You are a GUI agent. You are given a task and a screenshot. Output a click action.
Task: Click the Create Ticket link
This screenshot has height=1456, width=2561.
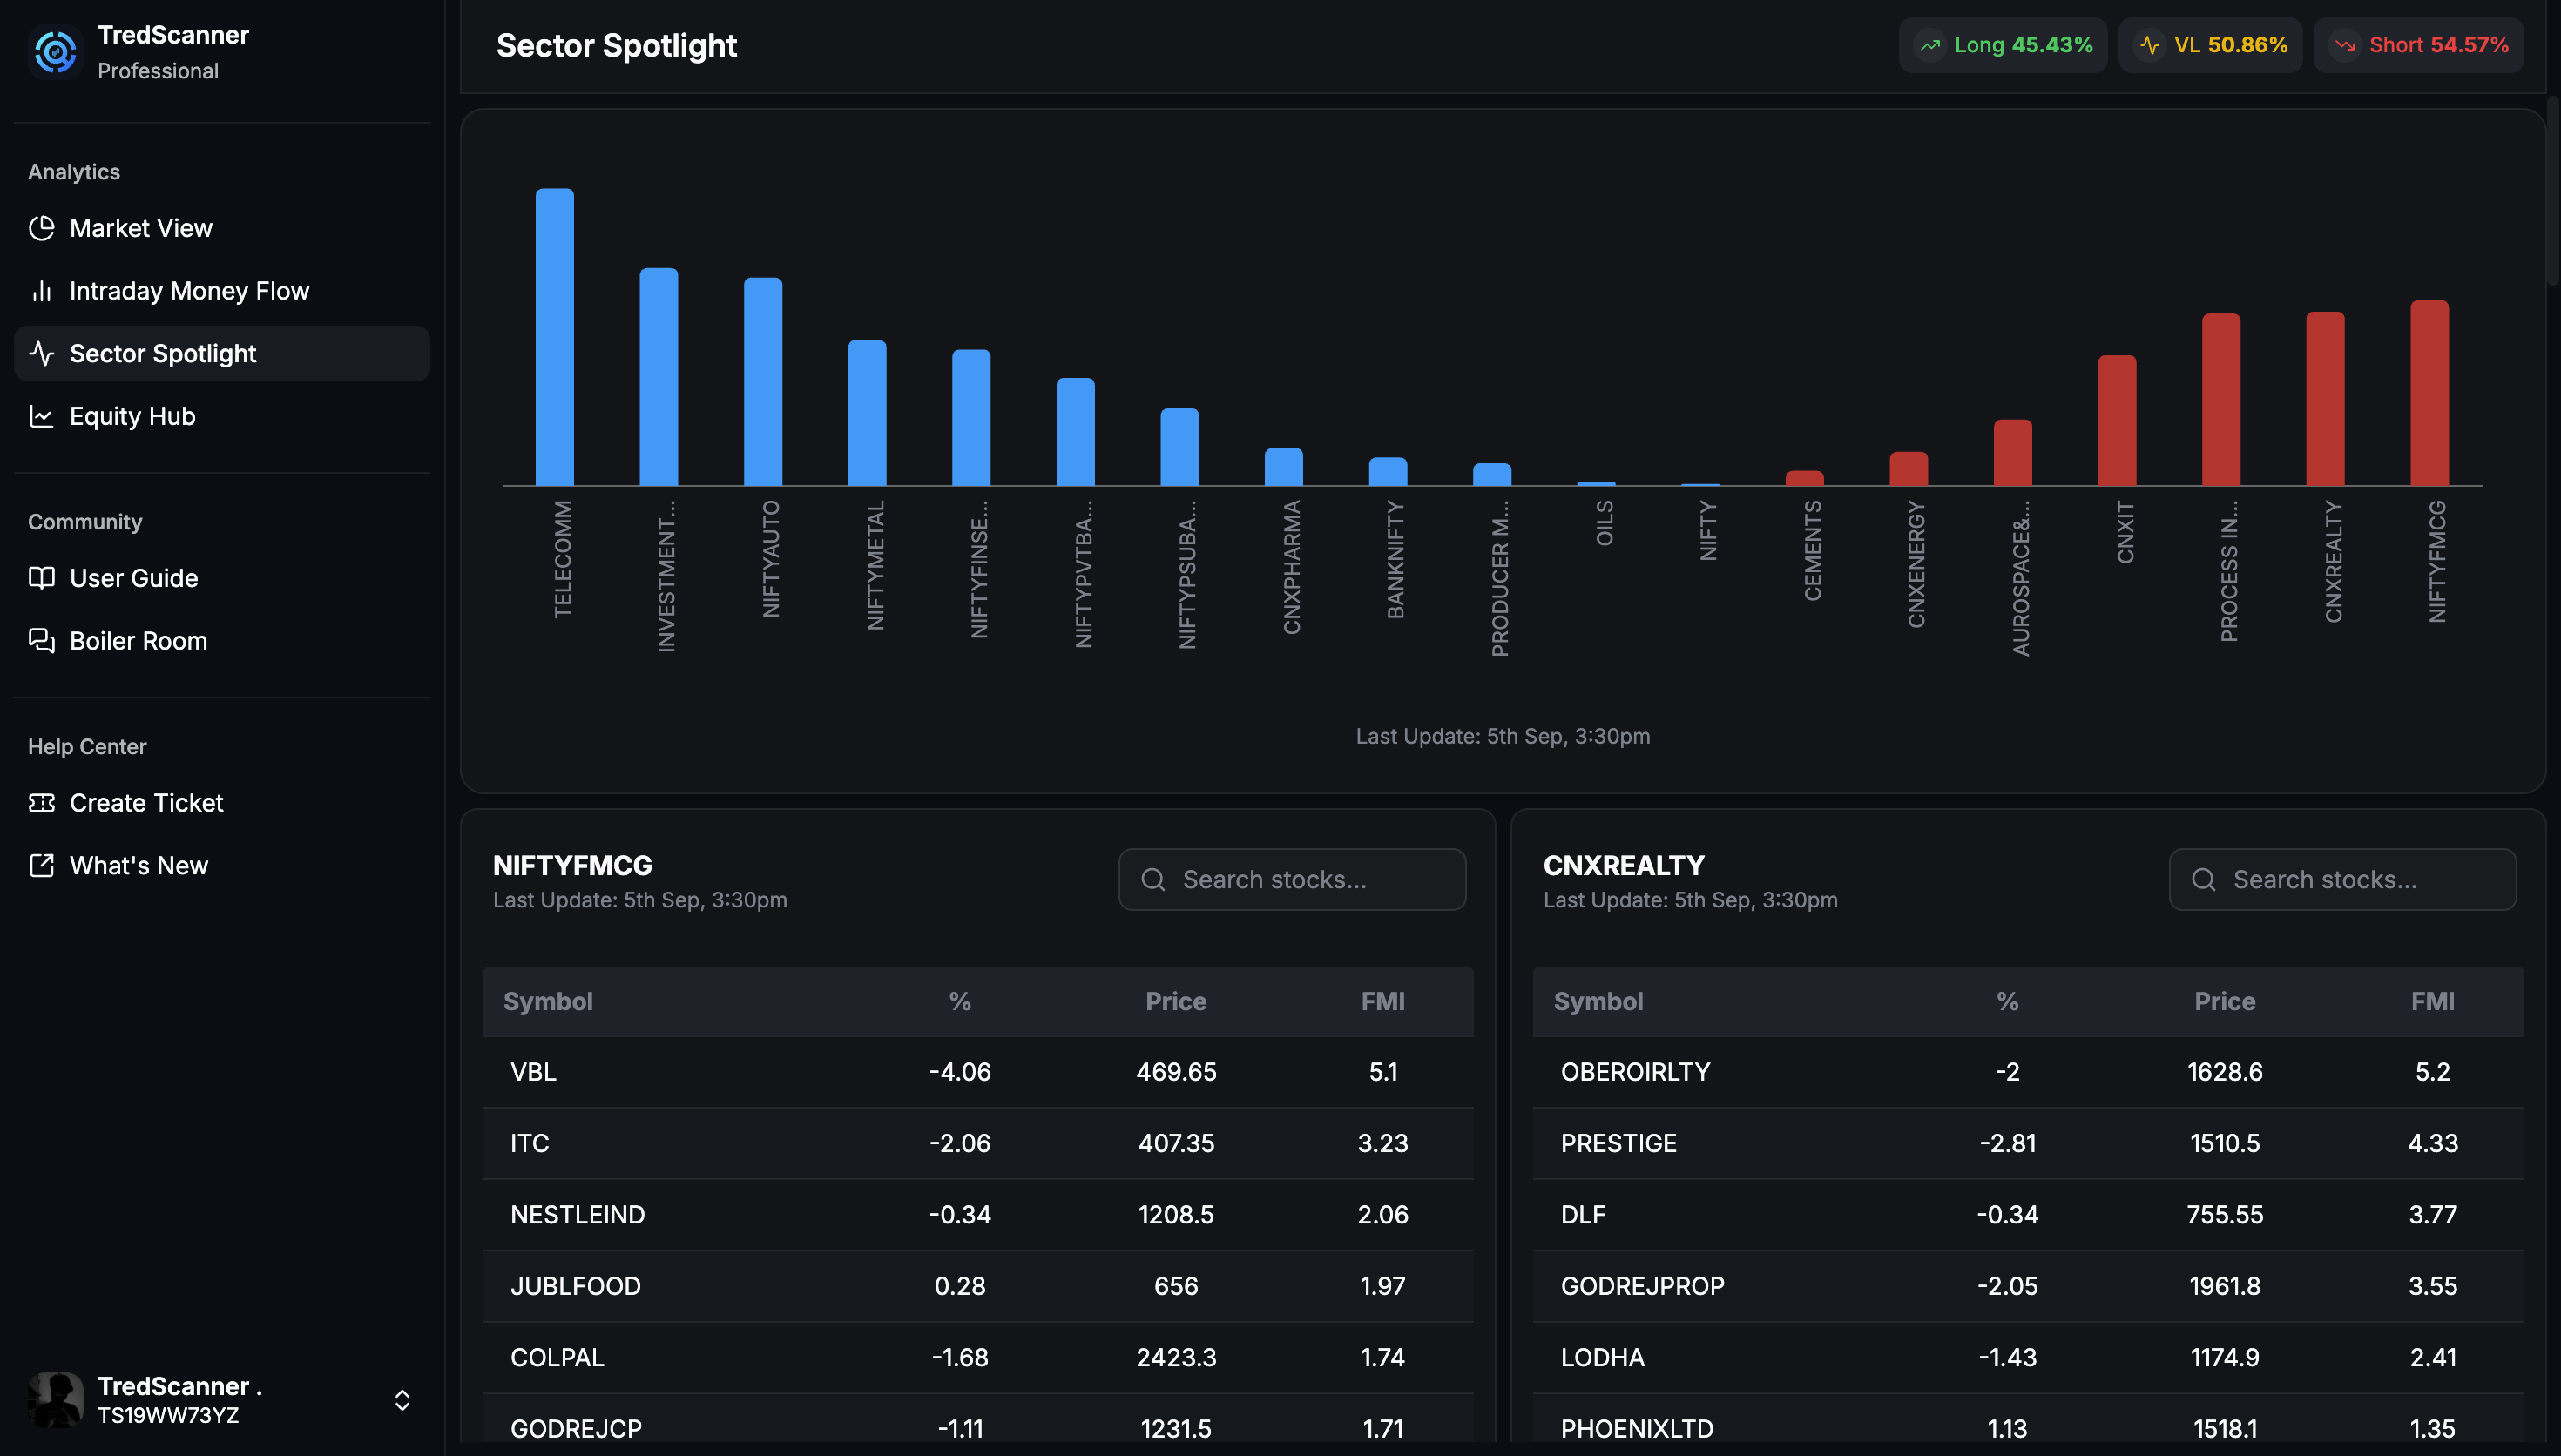(146, 802)
